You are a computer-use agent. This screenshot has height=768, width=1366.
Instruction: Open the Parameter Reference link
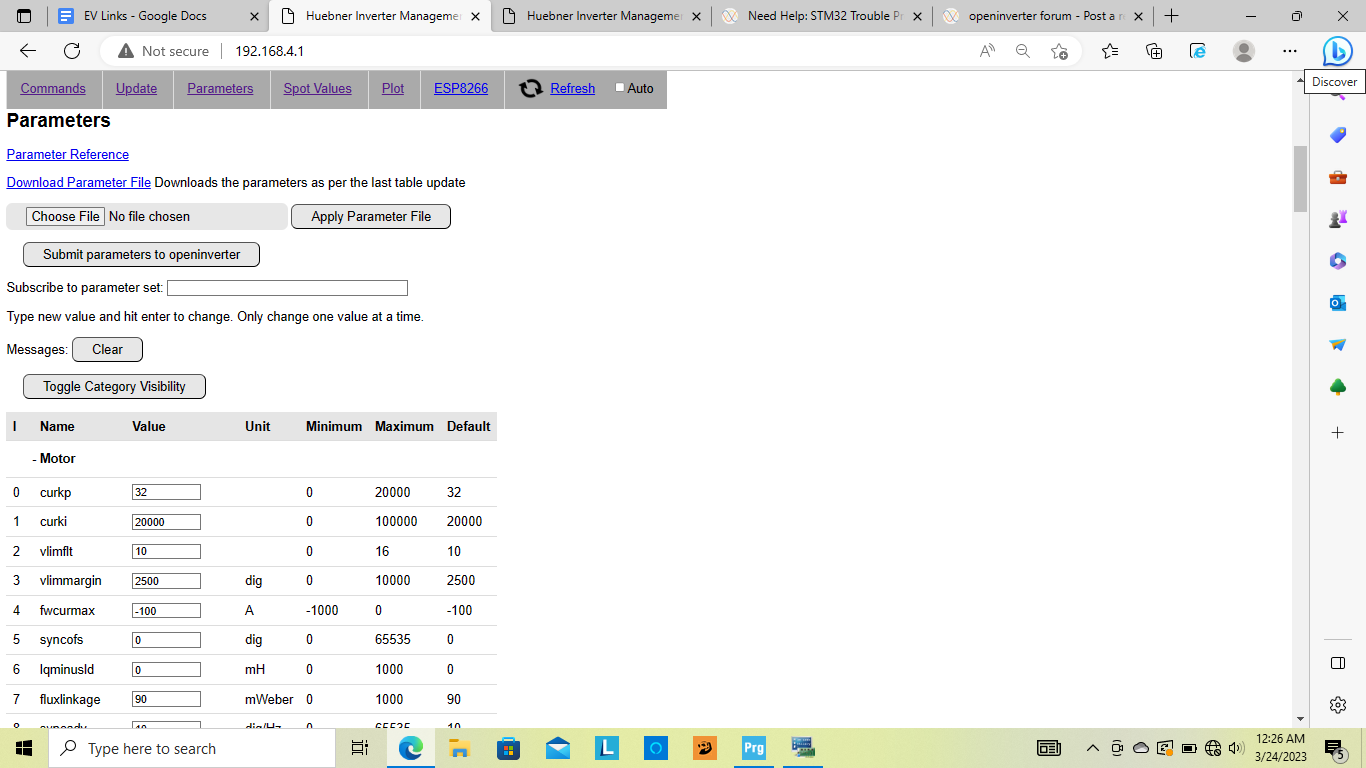[x=68, y=154]
